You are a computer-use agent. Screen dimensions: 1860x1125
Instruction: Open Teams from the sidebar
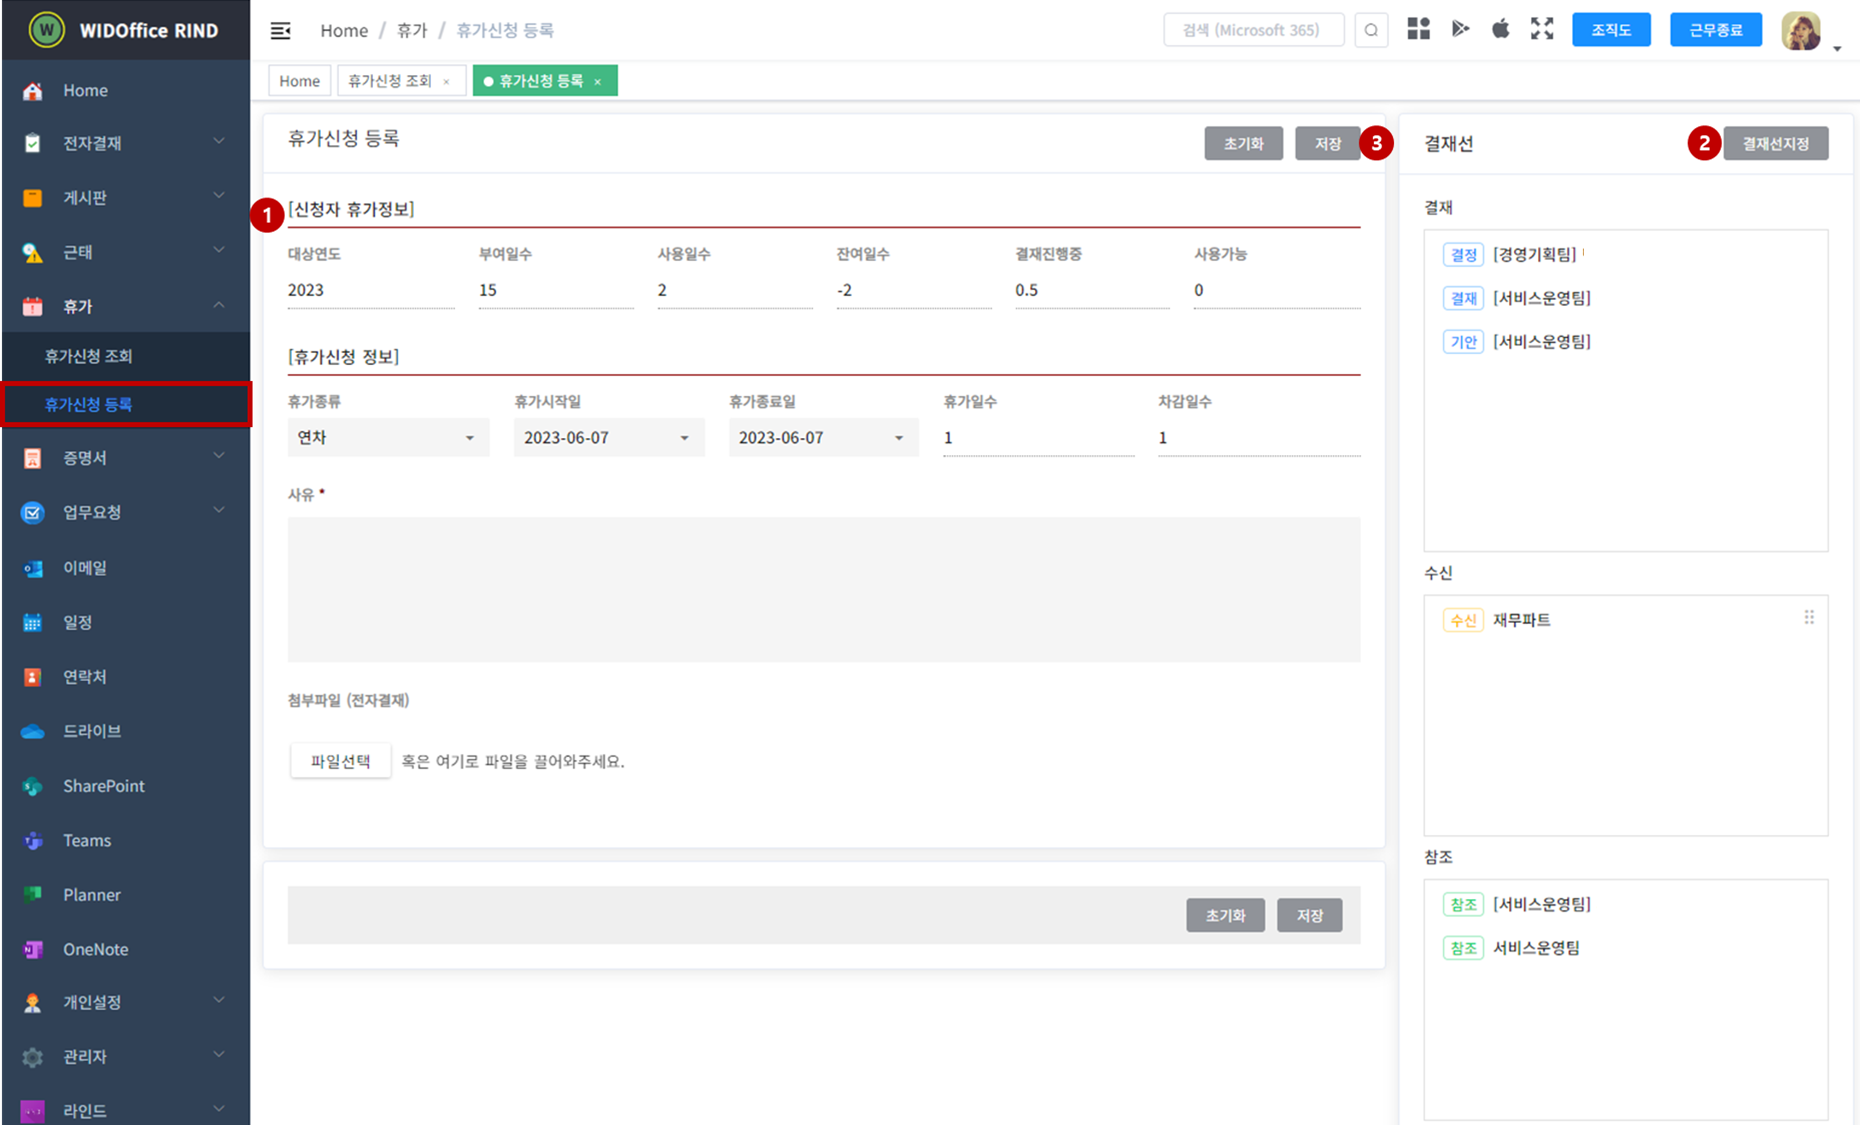87,840
